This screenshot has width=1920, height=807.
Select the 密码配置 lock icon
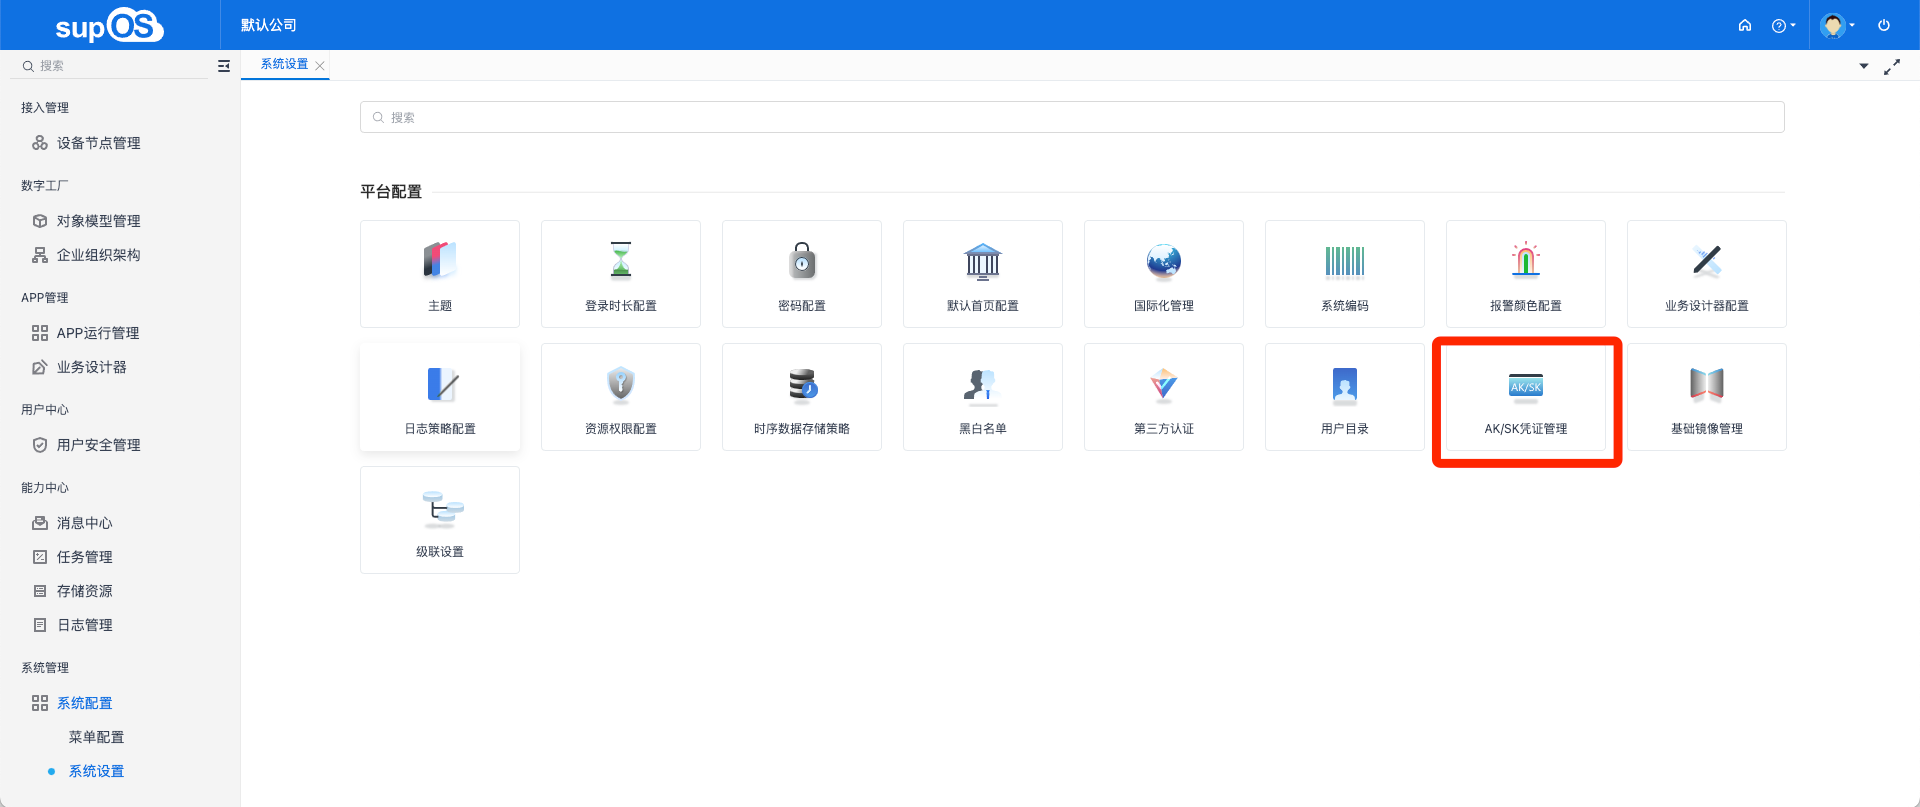tap(802, 261)
